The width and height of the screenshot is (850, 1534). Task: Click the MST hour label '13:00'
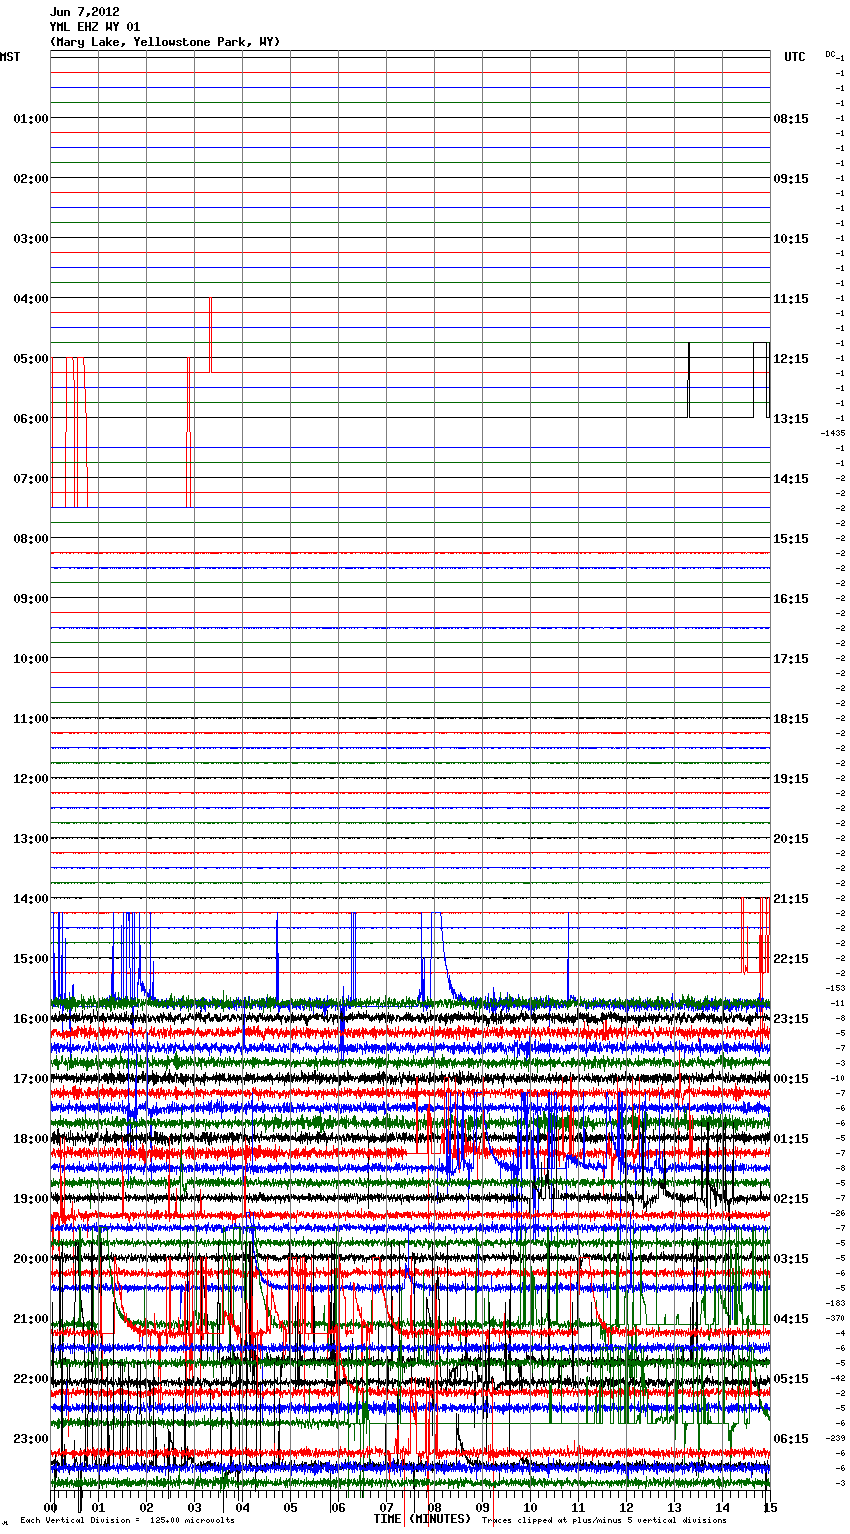click(31, 839)
